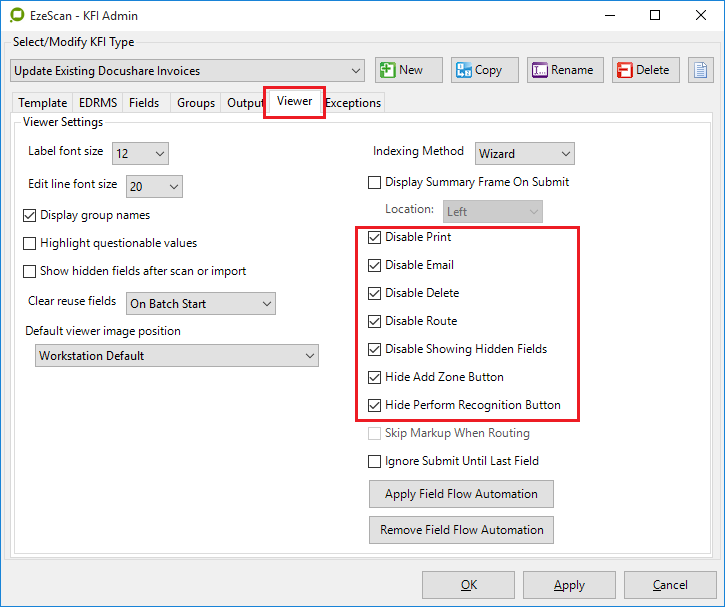Viewport: 725px width, 607px height.
Task: Switch to the Fields tab
Action: [x=144, y=103]
